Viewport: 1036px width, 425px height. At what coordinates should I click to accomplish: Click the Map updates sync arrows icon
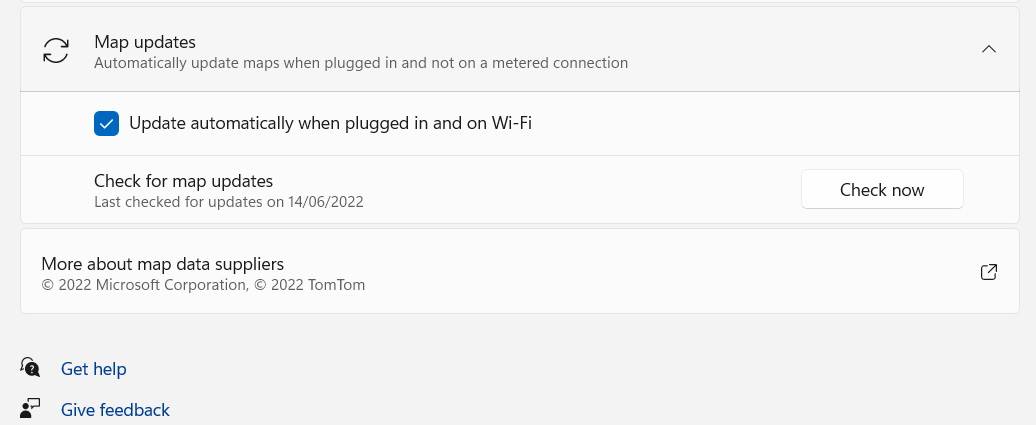point(56,51)
